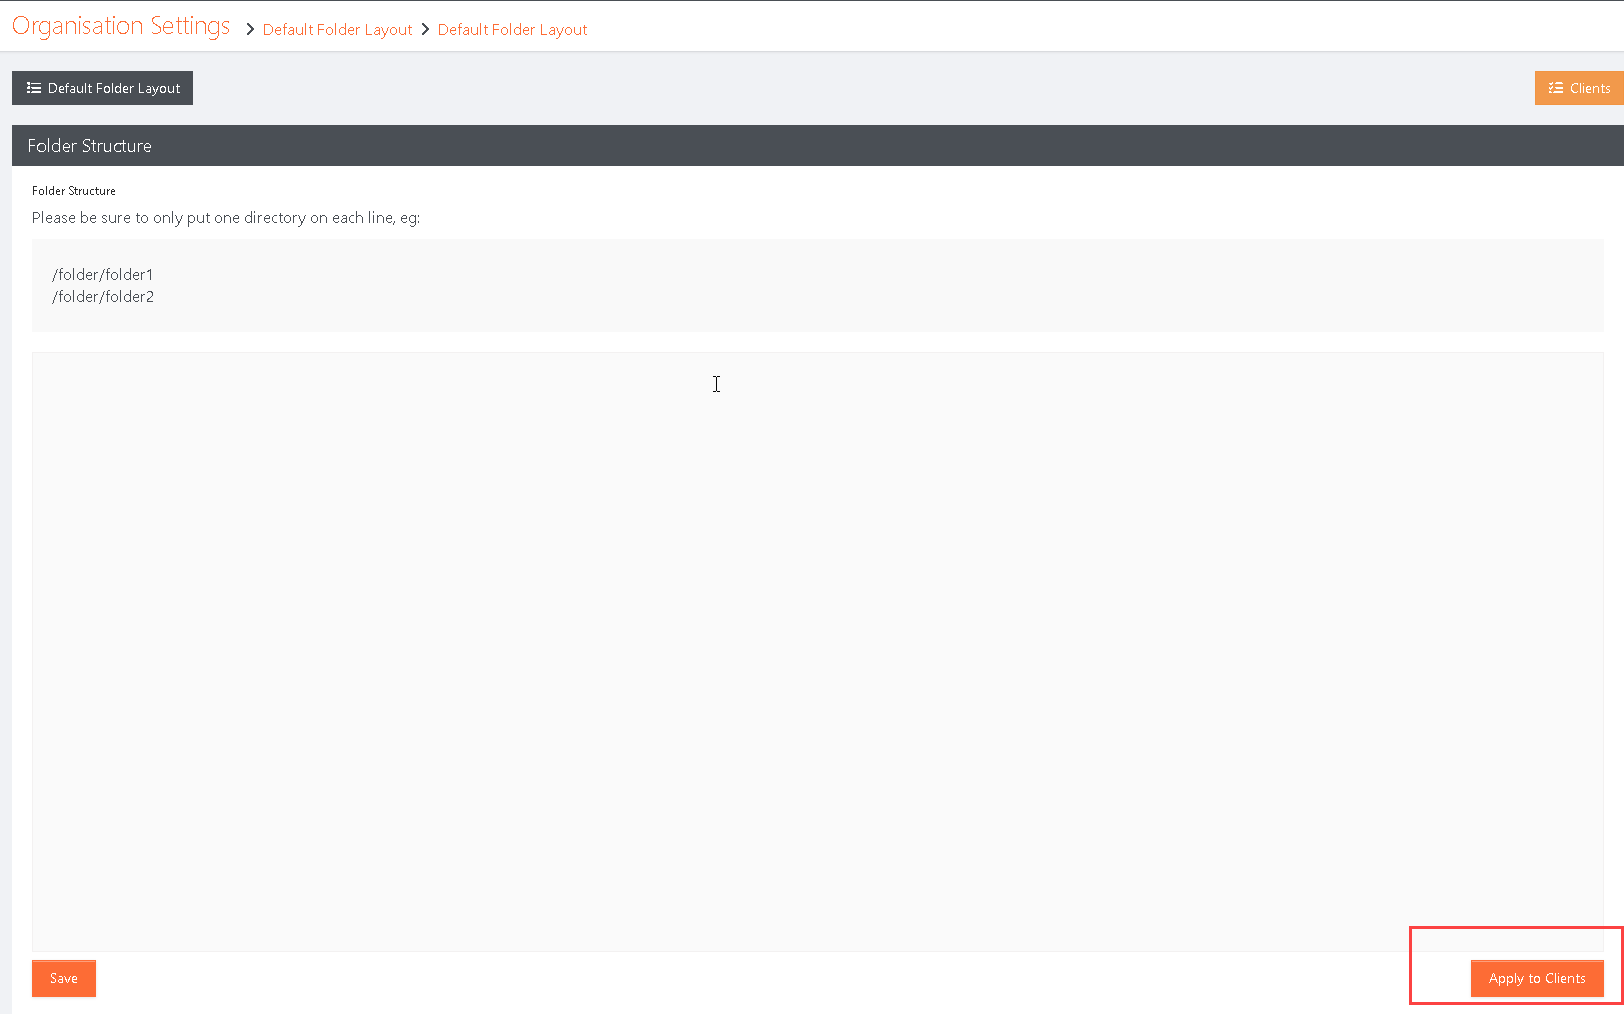The width and height of the screenshot is (1624, 1014).
Task: Save the folder structure
Action: tap(64, 978)
